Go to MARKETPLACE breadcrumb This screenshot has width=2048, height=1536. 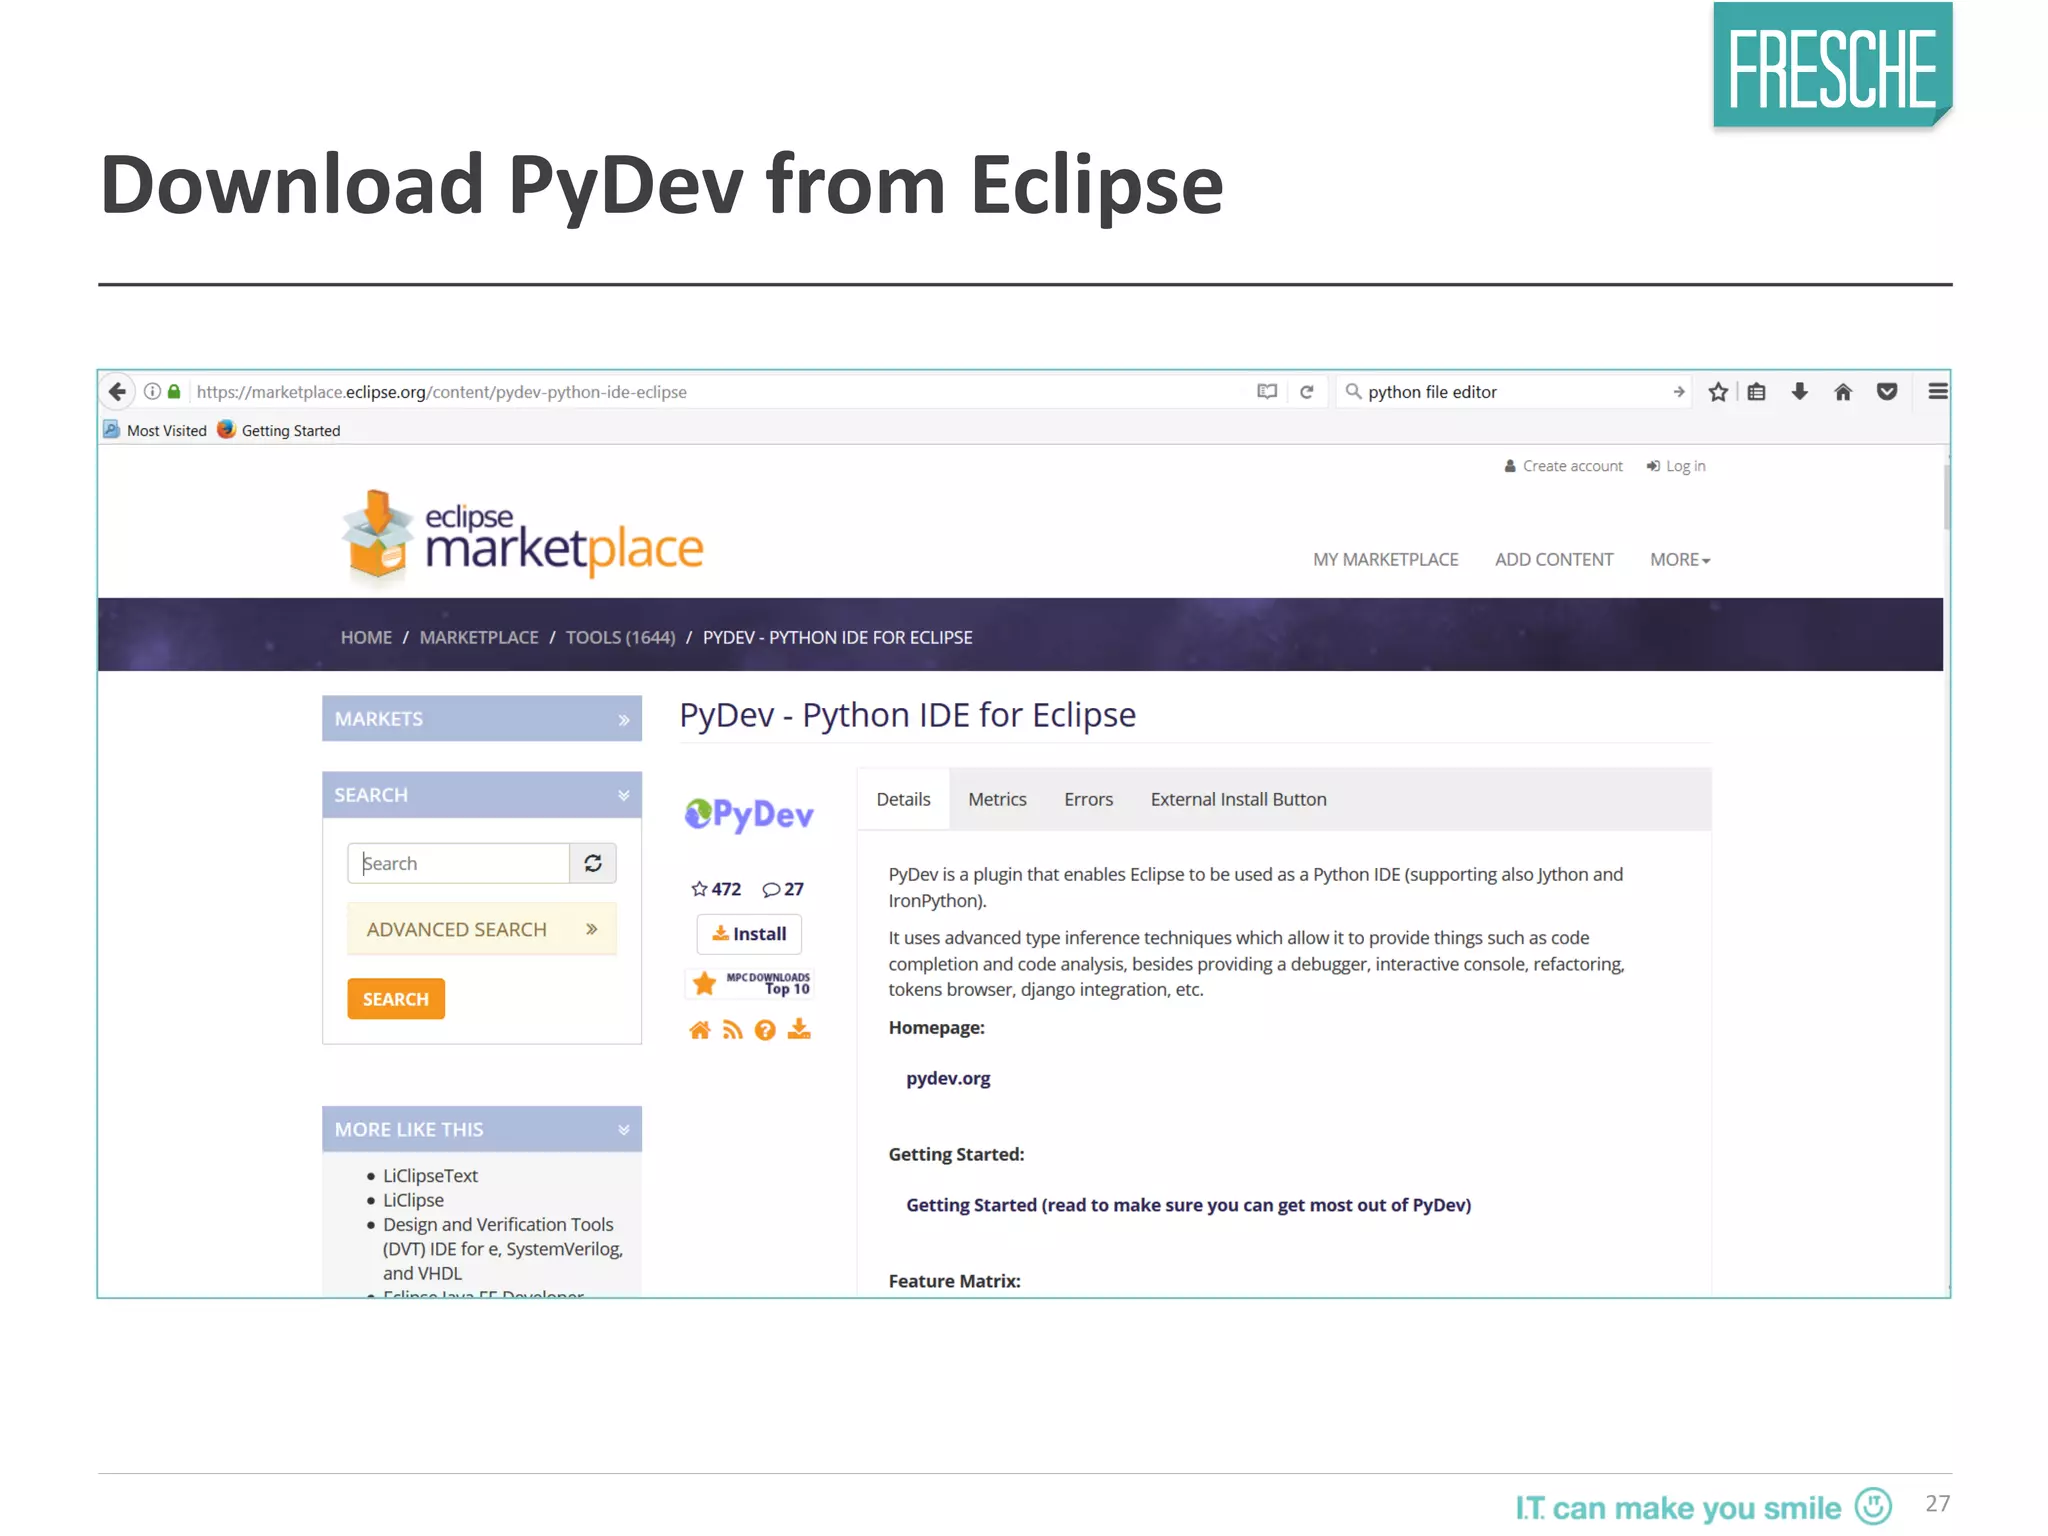coord(479,637)
